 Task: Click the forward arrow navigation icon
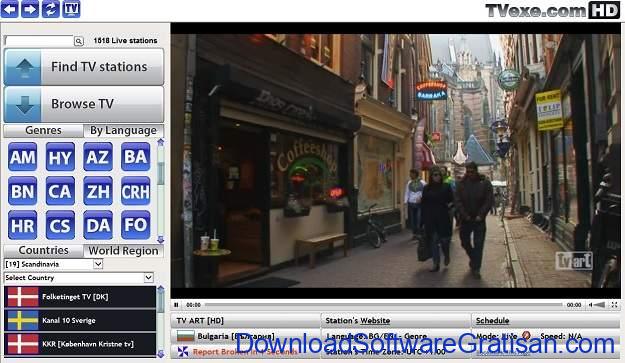pyautogui.click(x=30, y=9)
